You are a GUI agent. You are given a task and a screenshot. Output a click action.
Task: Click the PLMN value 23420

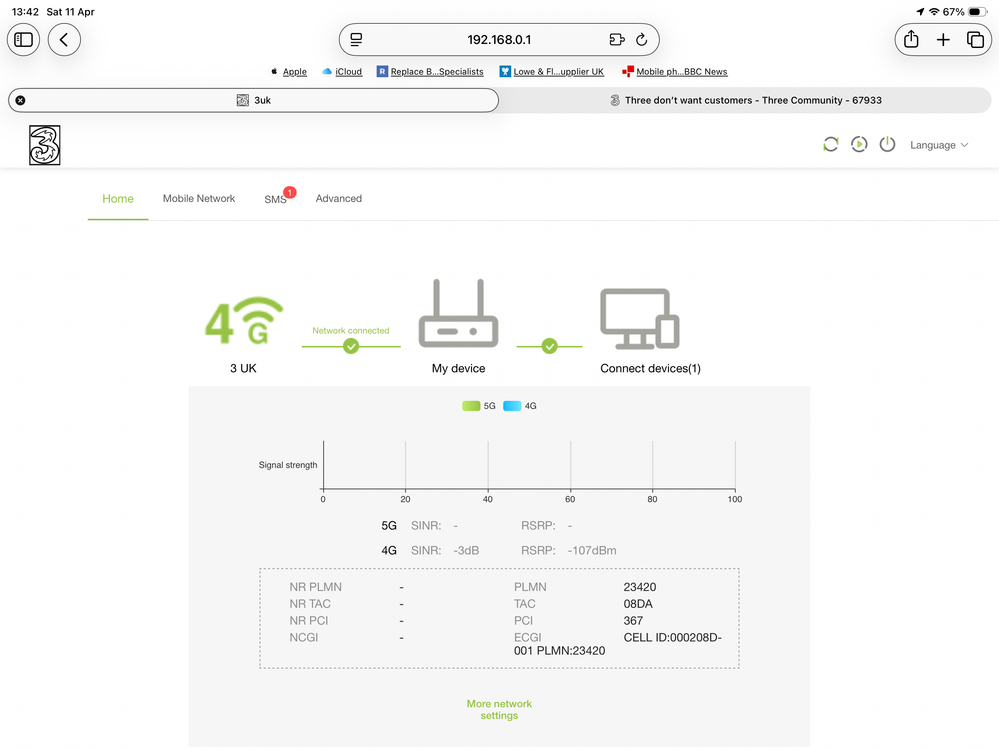coord(640,587)
